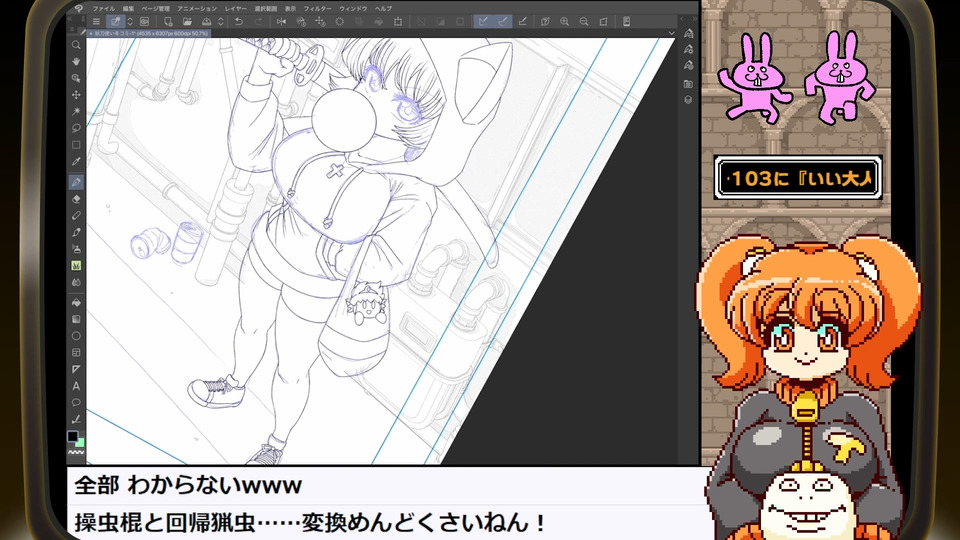
Task: Select the Hand move-canvas tool
Action: pos(76,61)
